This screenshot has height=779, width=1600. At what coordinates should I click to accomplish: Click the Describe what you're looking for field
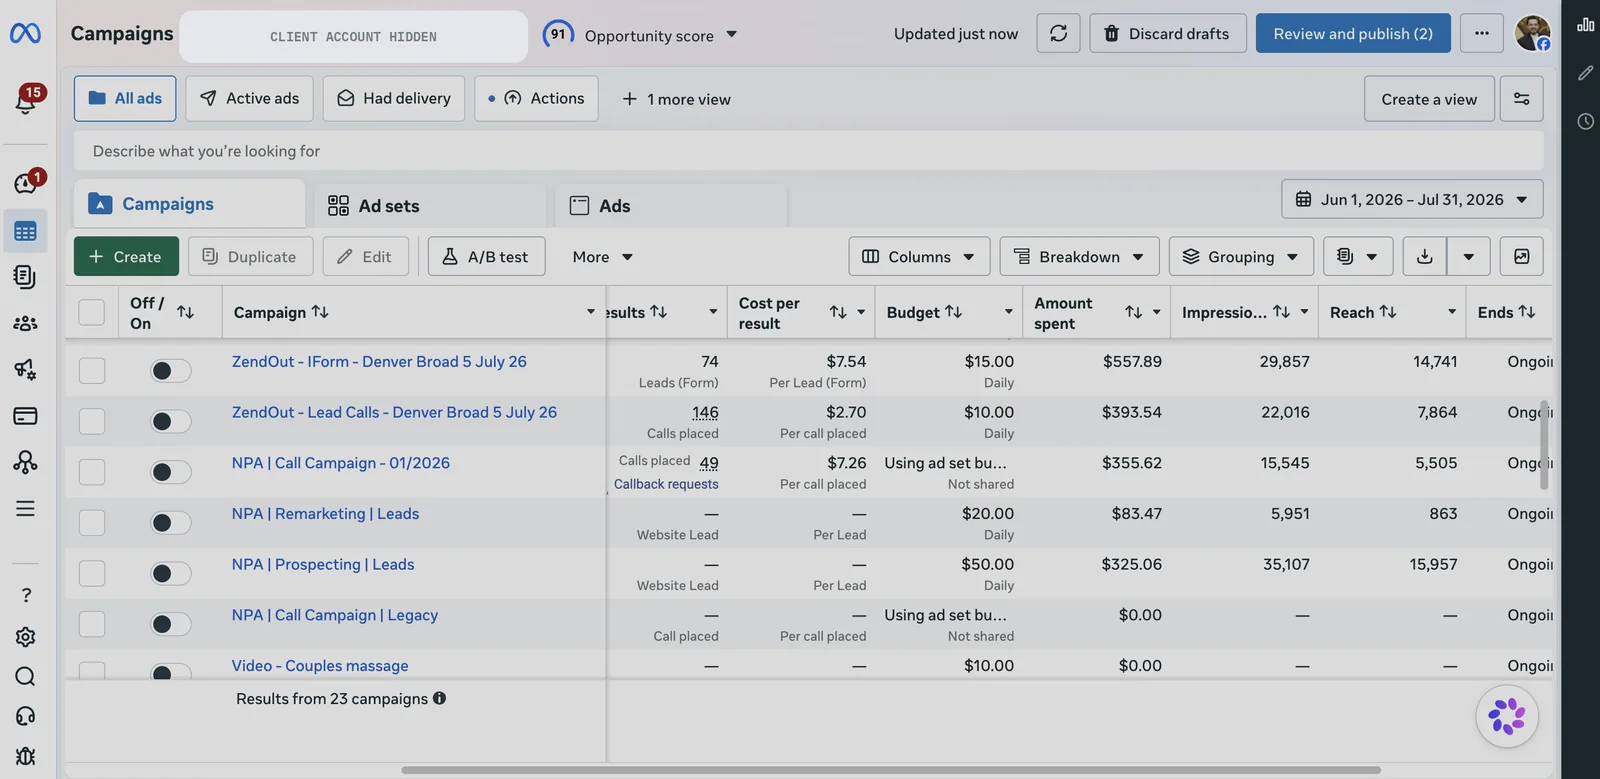click(x=808, y=151)
